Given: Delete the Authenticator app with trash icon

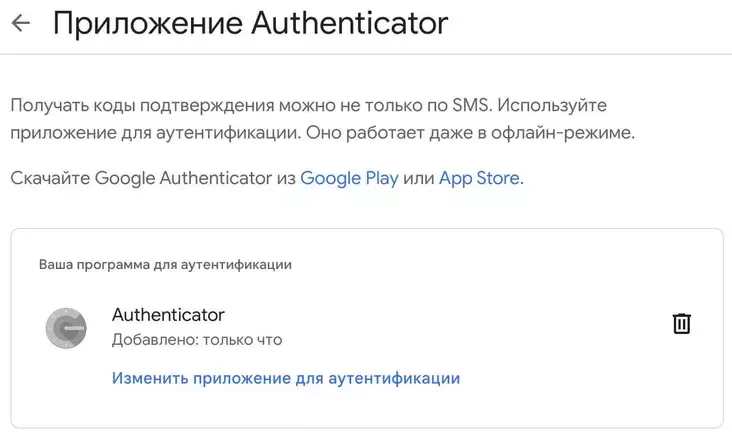Looking at the screenshot, I should [681, 323].
